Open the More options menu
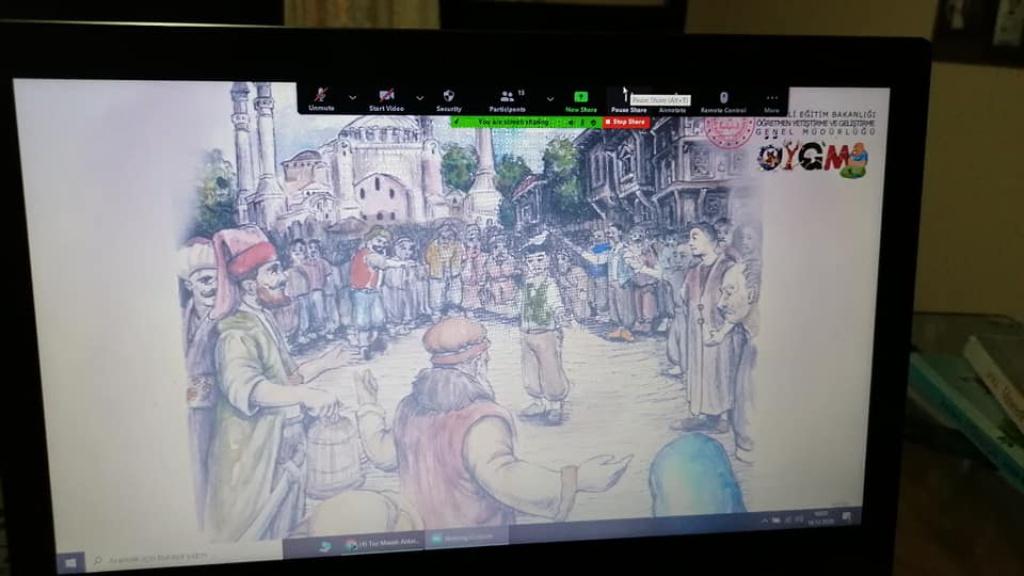Viewport: 1024px width, 576px height. pos(771,103)
